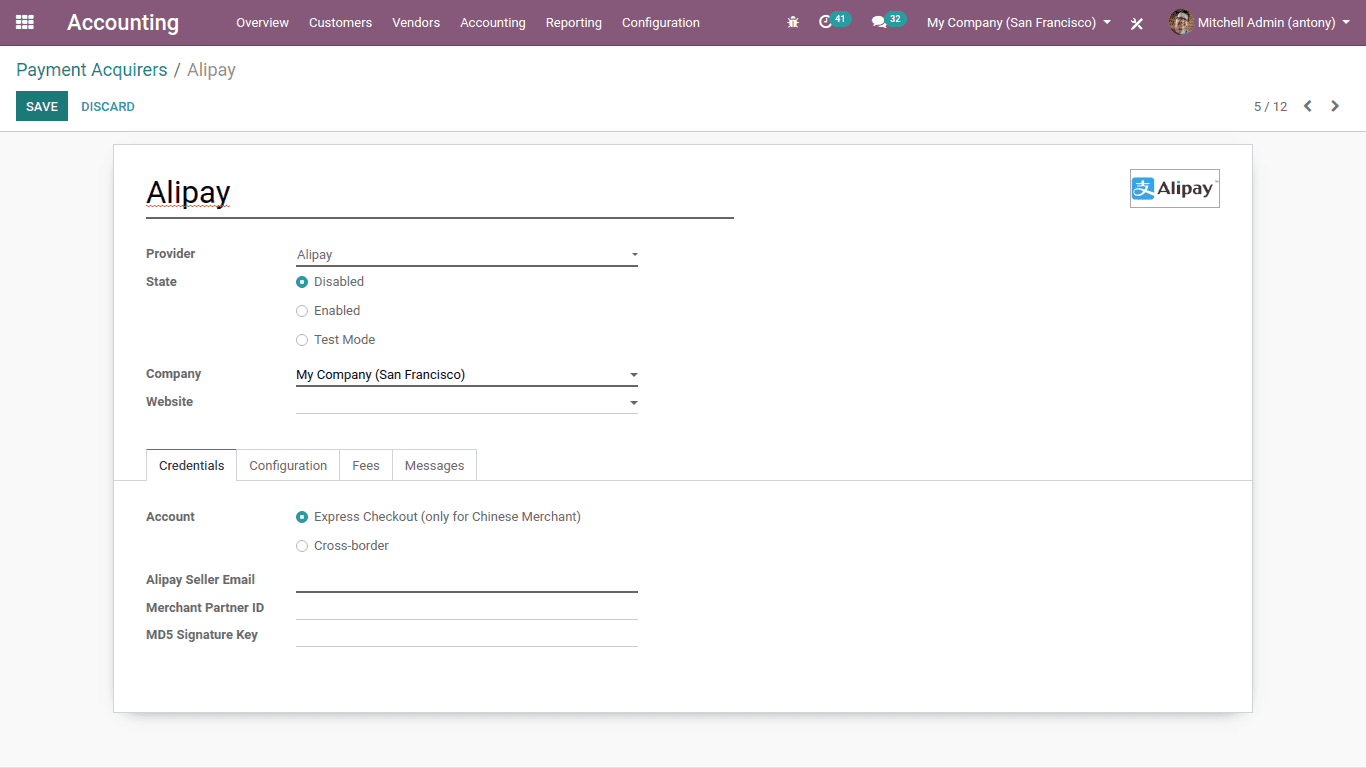Select Cross-border account option
Screen dimensions: 1366x768
pyautogui.click(x=302, y=546)
